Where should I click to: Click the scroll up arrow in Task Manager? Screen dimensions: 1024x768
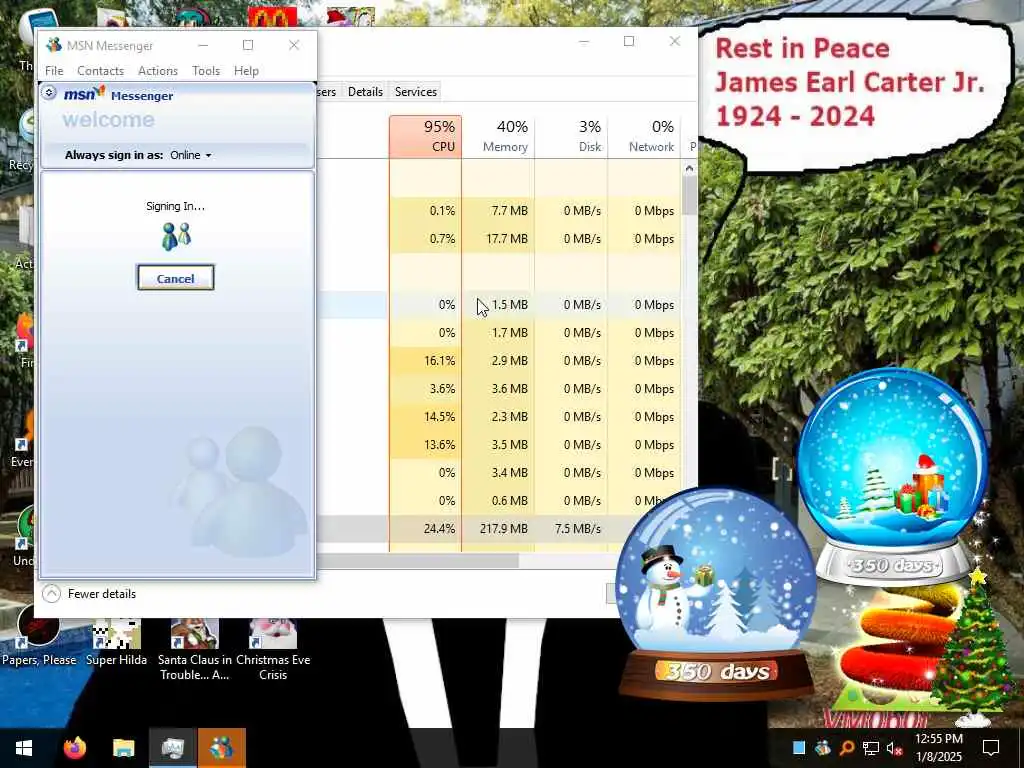(x=689, y=168)
